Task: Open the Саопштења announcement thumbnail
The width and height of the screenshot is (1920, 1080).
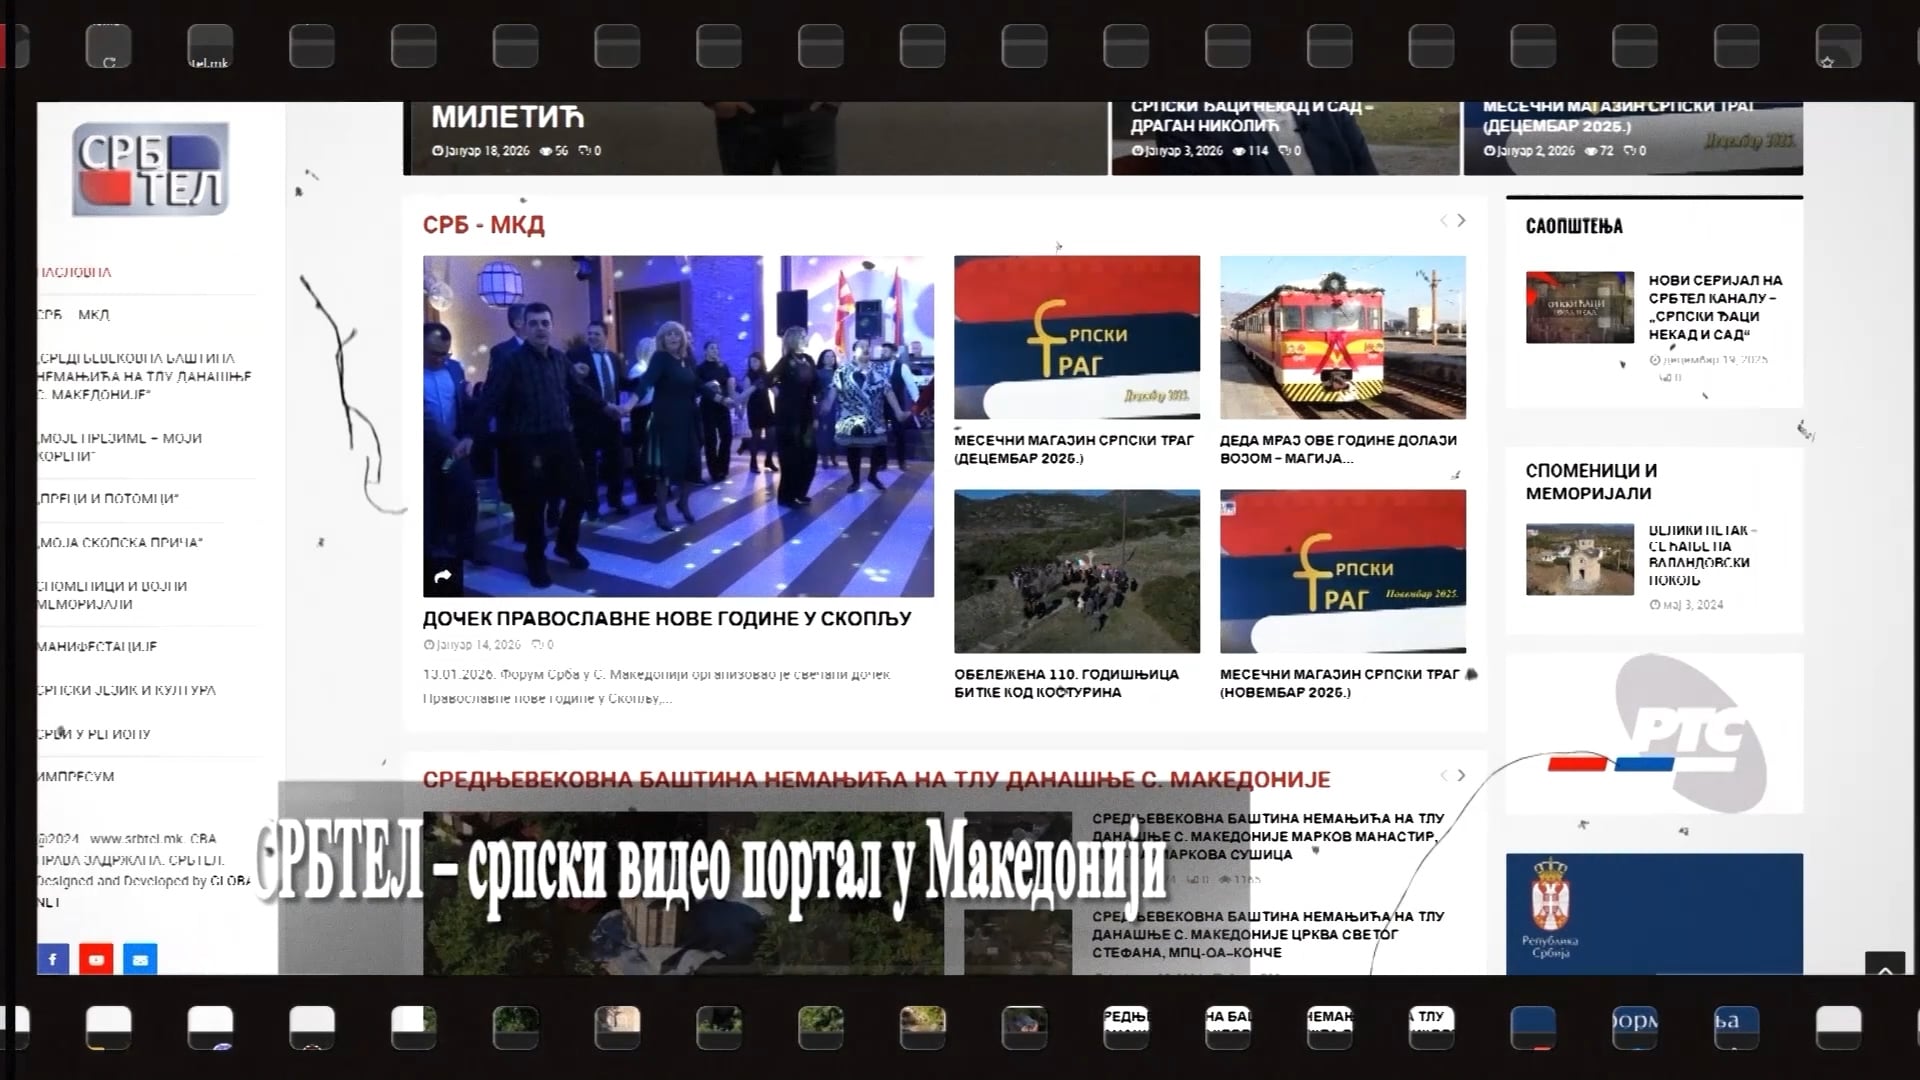Action: 1580,307
